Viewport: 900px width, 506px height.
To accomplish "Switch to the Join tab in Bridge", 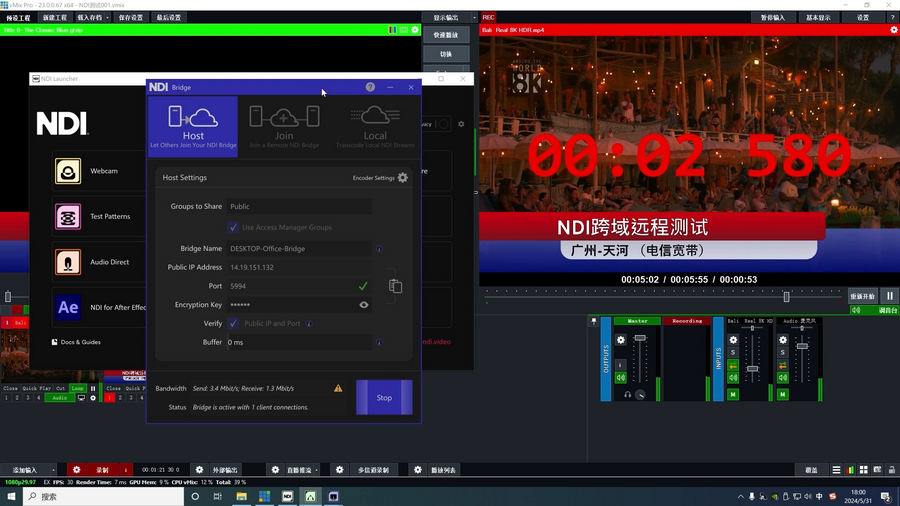I will click(x=284, y=127).
